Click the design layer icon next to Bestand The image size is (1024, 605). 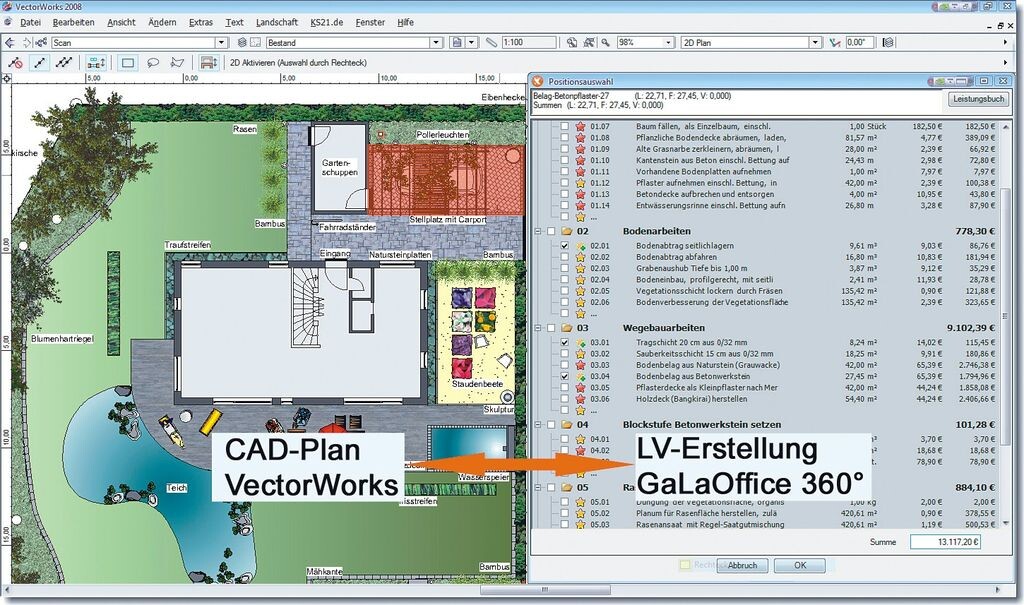pos(255,42)
